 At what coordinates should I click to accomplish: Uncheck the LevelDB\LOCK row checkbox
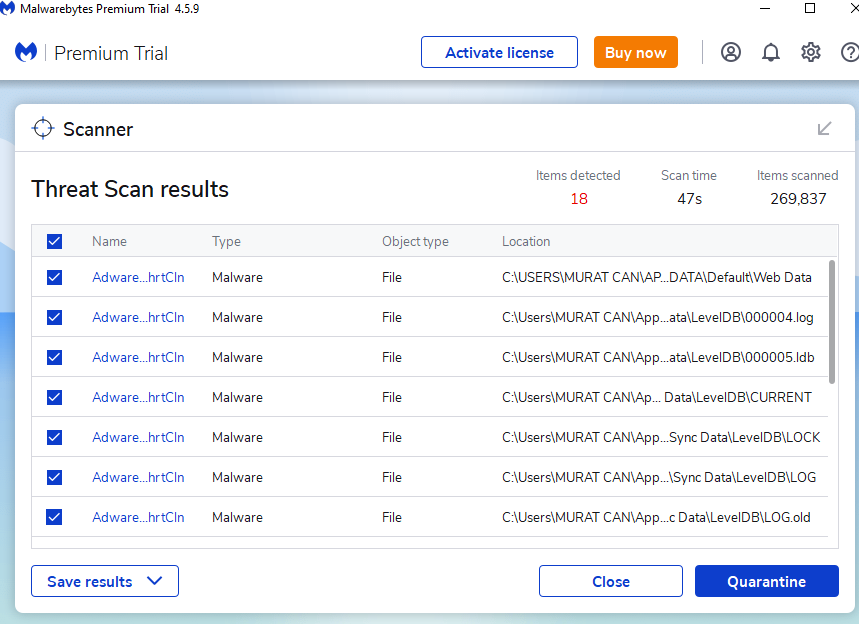pos(54,437)
